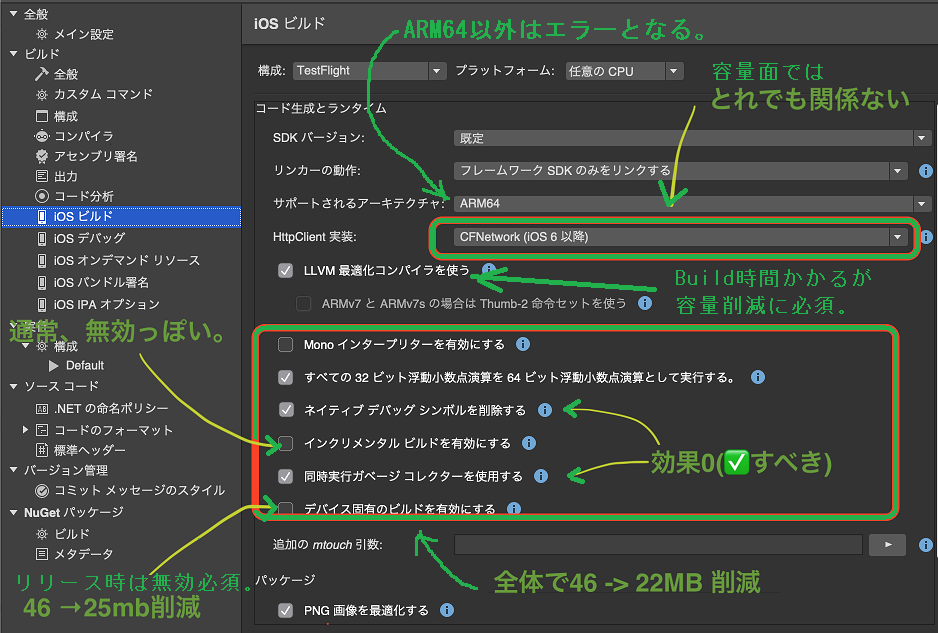Enable インクリメンタル ビルドを有効にする
This screenshot has width=938, height=633.
click(x=285, y=443)
